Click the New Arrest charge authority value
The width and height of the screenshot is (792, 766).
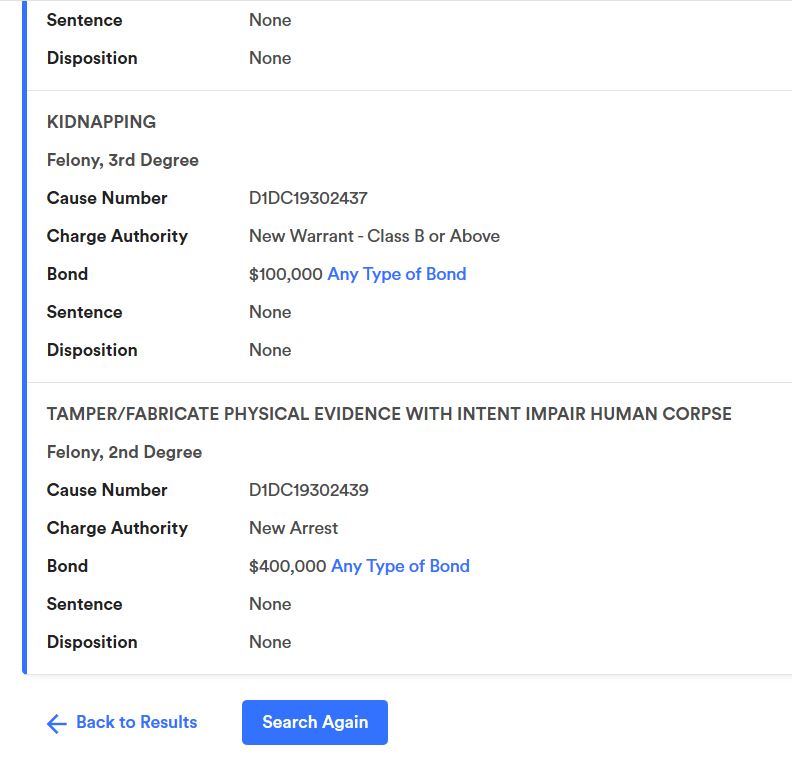click(293, 528)
